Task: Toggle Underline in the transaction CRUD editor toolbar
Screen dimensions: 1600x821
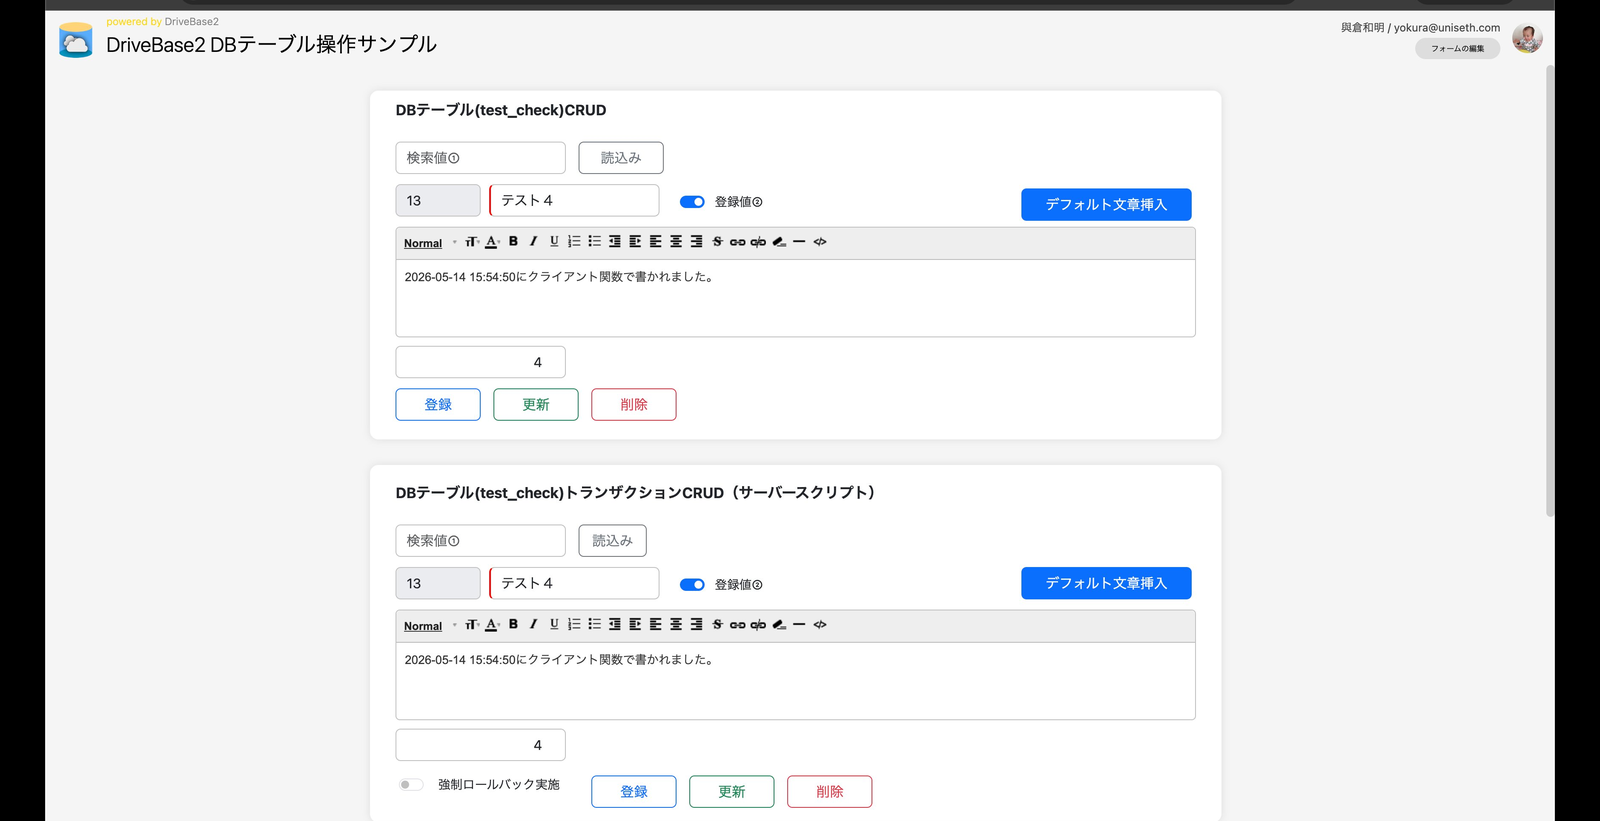Action: [554, 624]
